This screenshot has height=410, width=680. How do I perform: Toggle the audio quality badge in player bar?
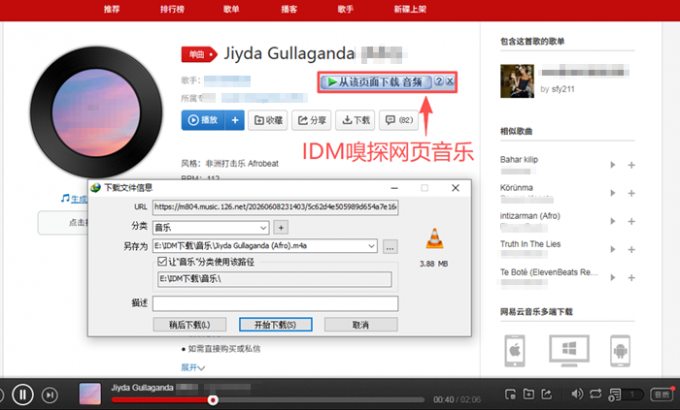pyautogui.click(x=661, y=394)
